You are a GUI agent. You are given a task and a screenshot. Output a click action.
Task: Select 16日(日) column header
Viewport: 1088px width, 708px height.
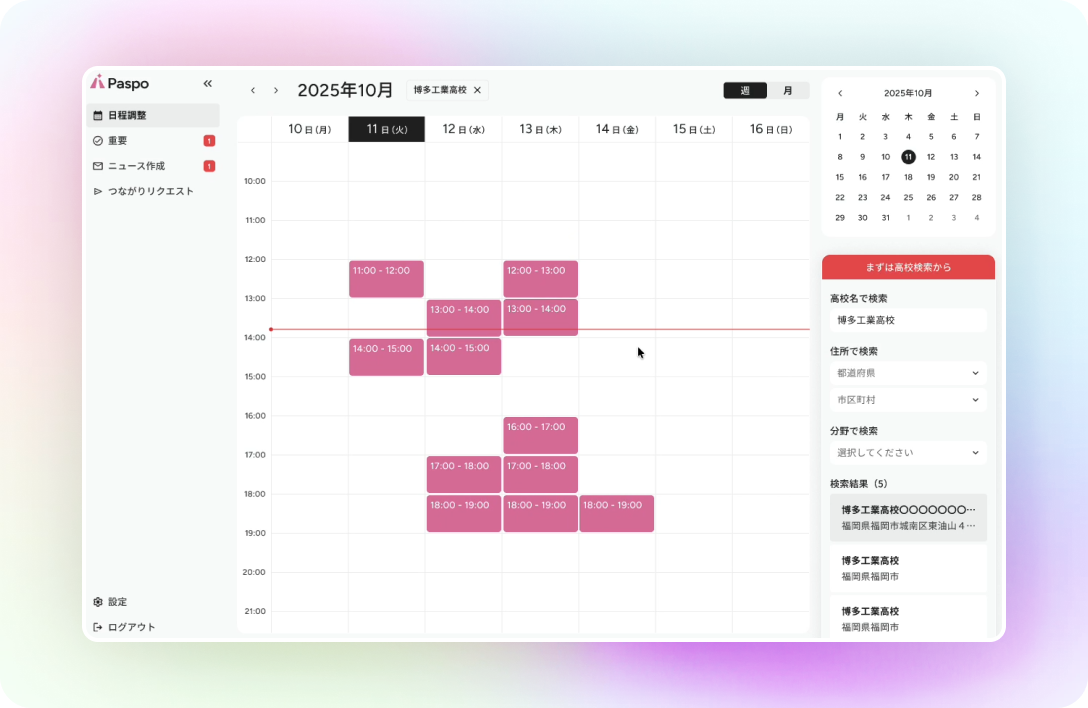coord(771,129)
